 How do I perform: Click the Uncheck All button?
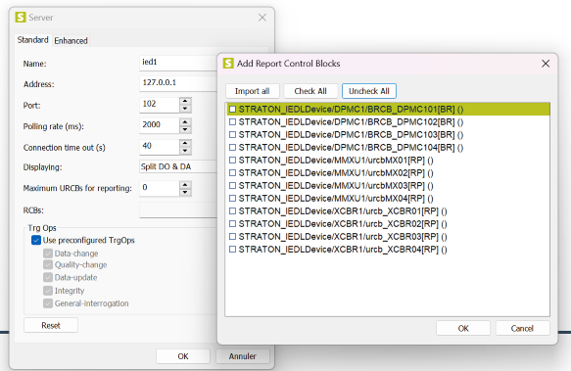coord(369,91)
